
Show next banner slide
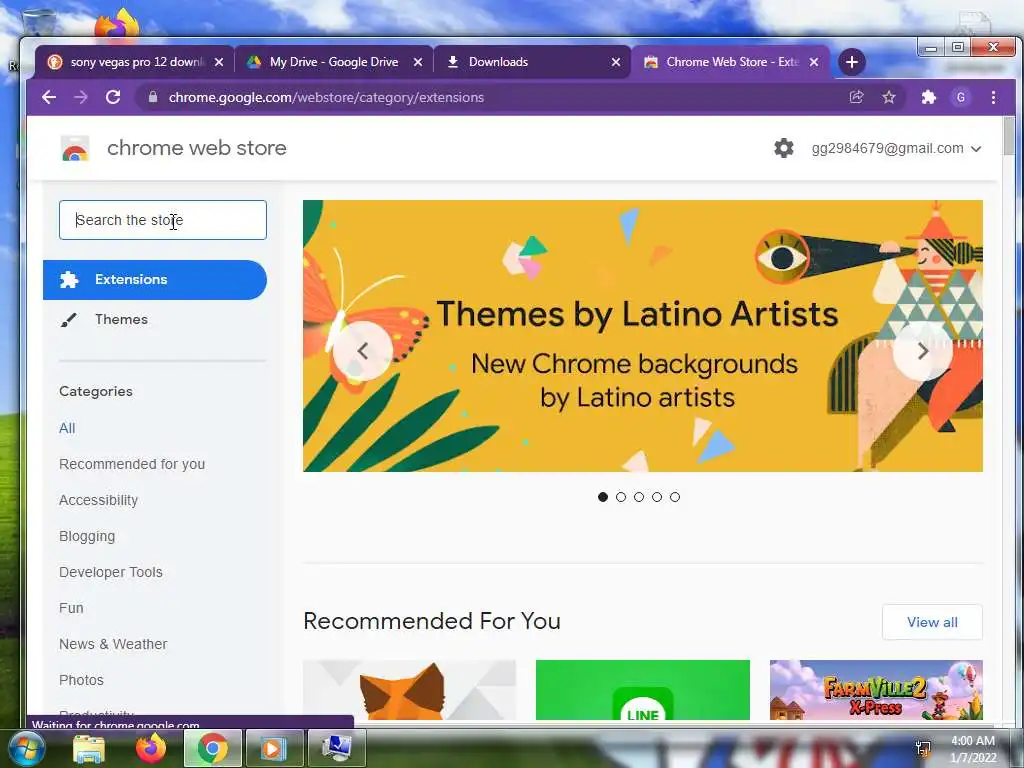click(x=922, y=351)
